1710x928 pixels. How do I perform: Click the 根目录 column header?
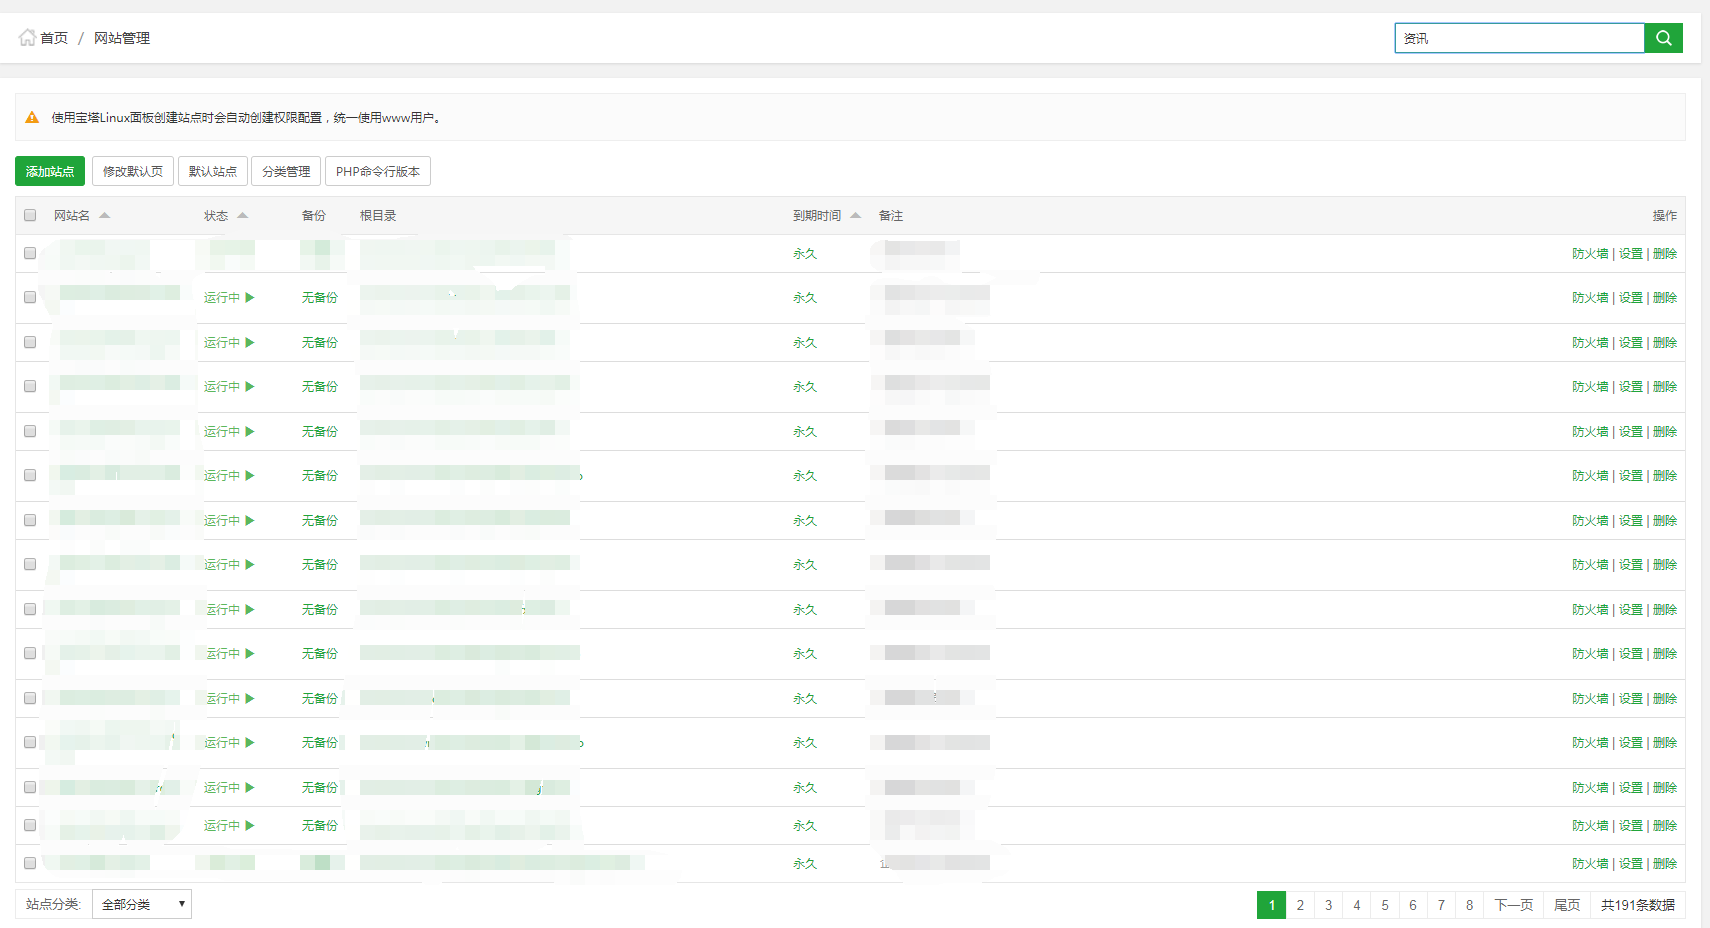pyautogui.click(x=378, y=216)
